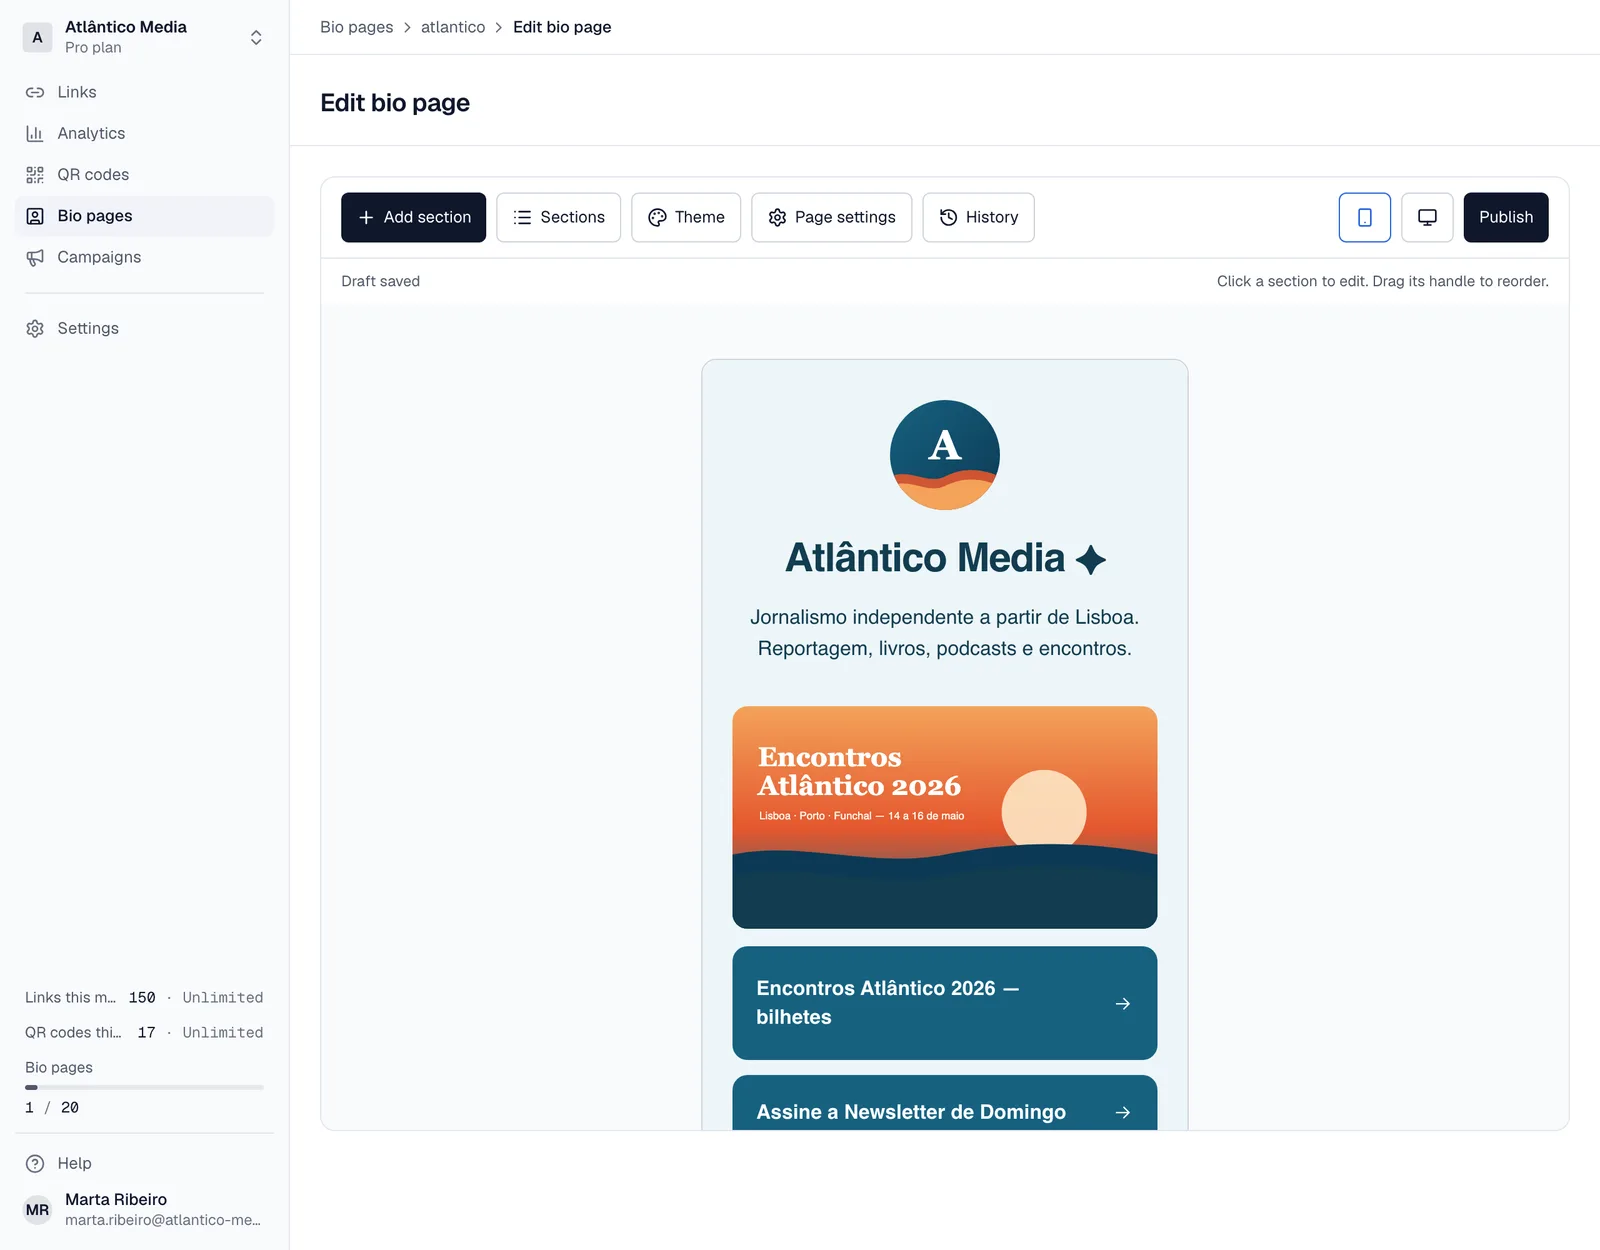This screenshot has height=1250, width=1600.
Task: Expand the Atlântico Media workspace switcher
Action: [x=256, y=37]
